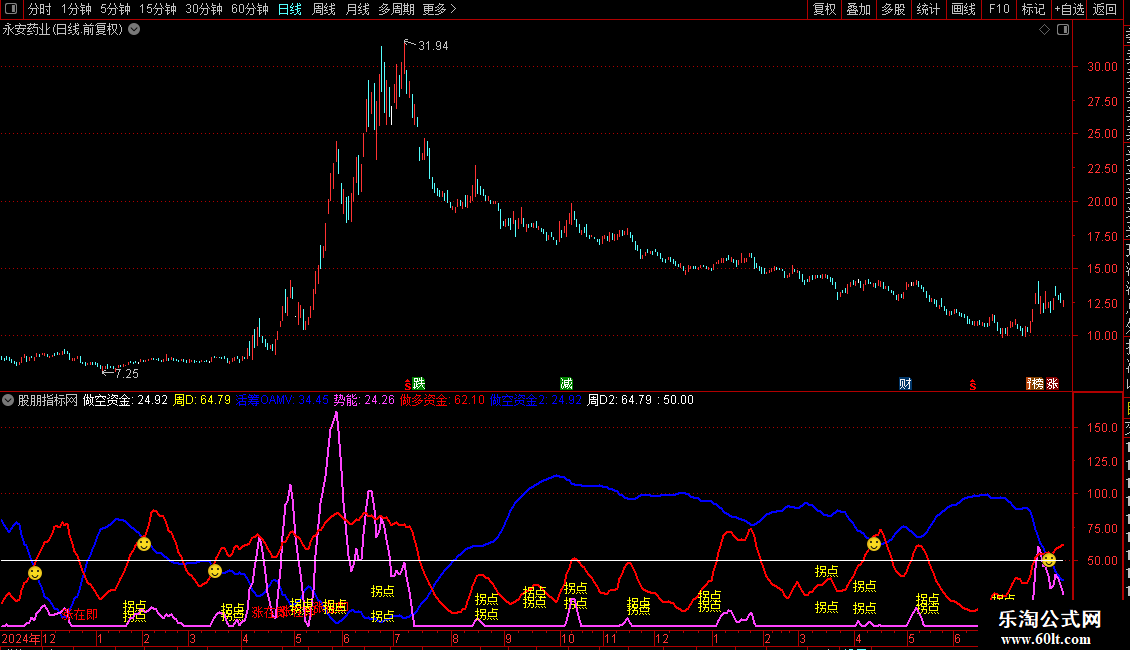Image resolution: width=1130 pixels, height=650 pixels.
Task: Select the 1分钟 period tab
Action: 76,9
